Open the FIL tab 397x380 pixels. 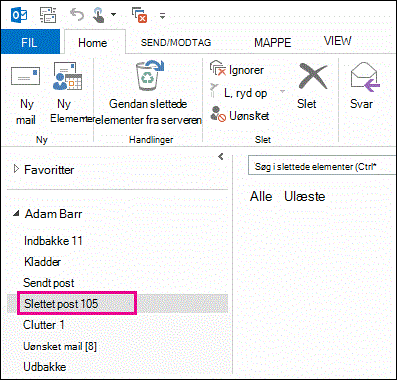[30, 42]
